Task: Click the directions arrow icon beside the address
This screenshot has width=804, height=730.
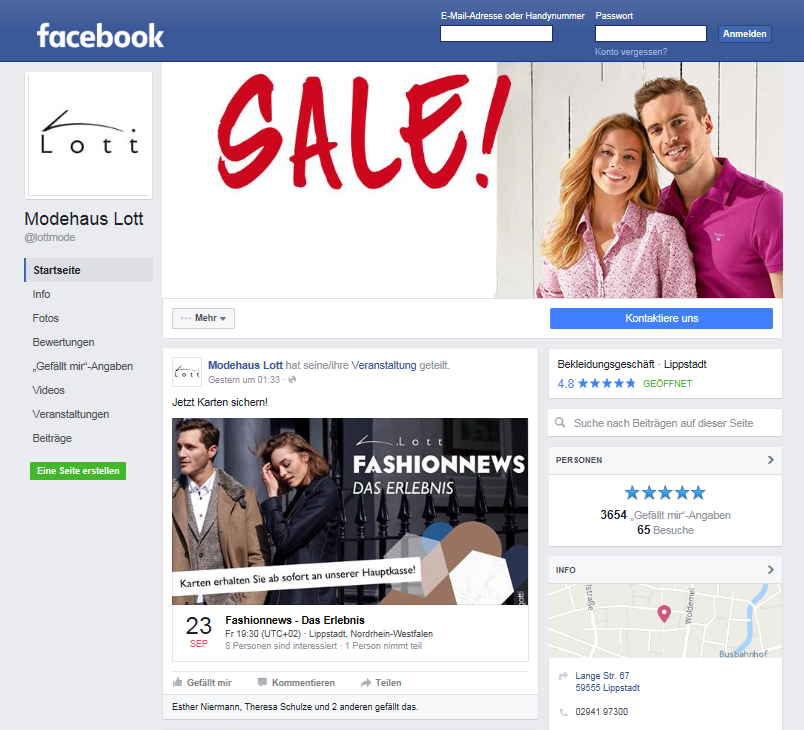Action: click(x=564, y=676)
